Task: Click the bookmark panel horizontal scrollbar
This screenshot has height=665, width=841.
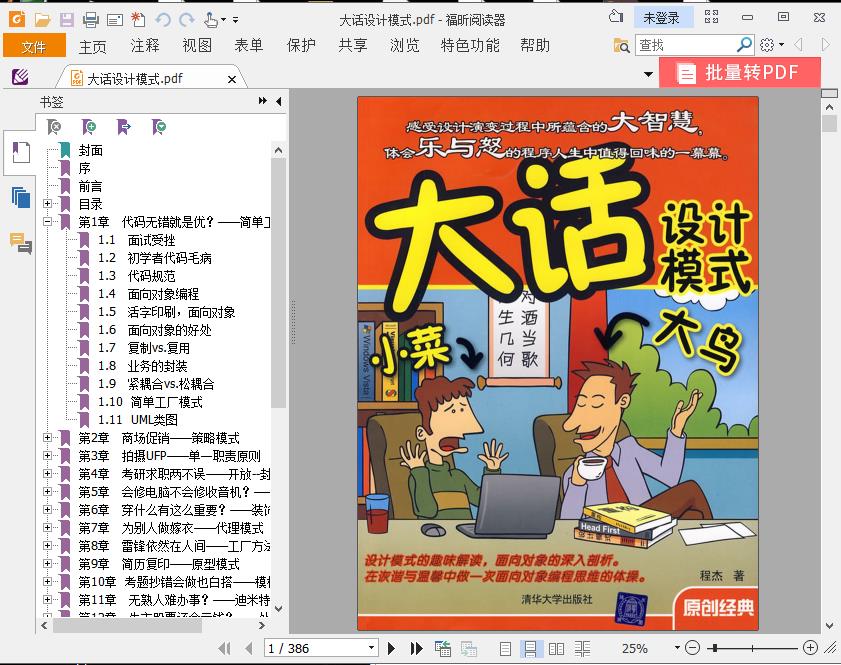Action: pos(127,625)
